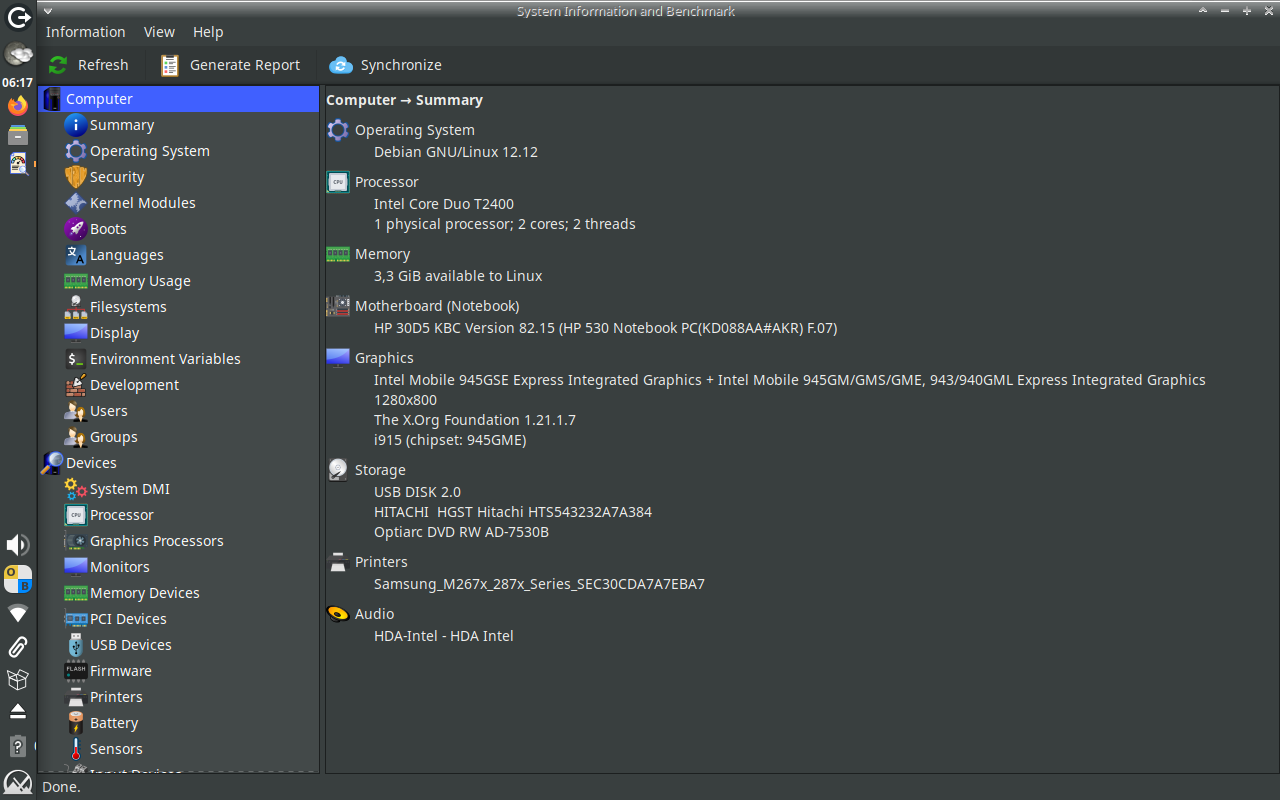Select the Users icon
This screenshot has width=1280, height=800.
pyautogui.click(x=76, y=411)
